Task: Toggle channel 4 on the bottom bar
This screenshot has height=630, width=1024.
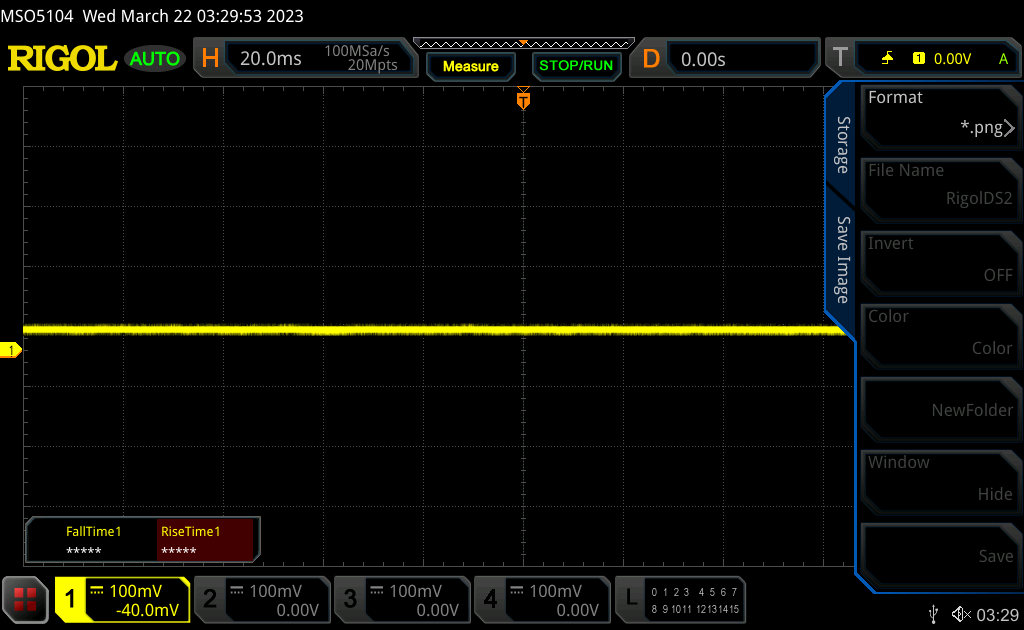Action: pyautogui.click(x=542, y=599)
